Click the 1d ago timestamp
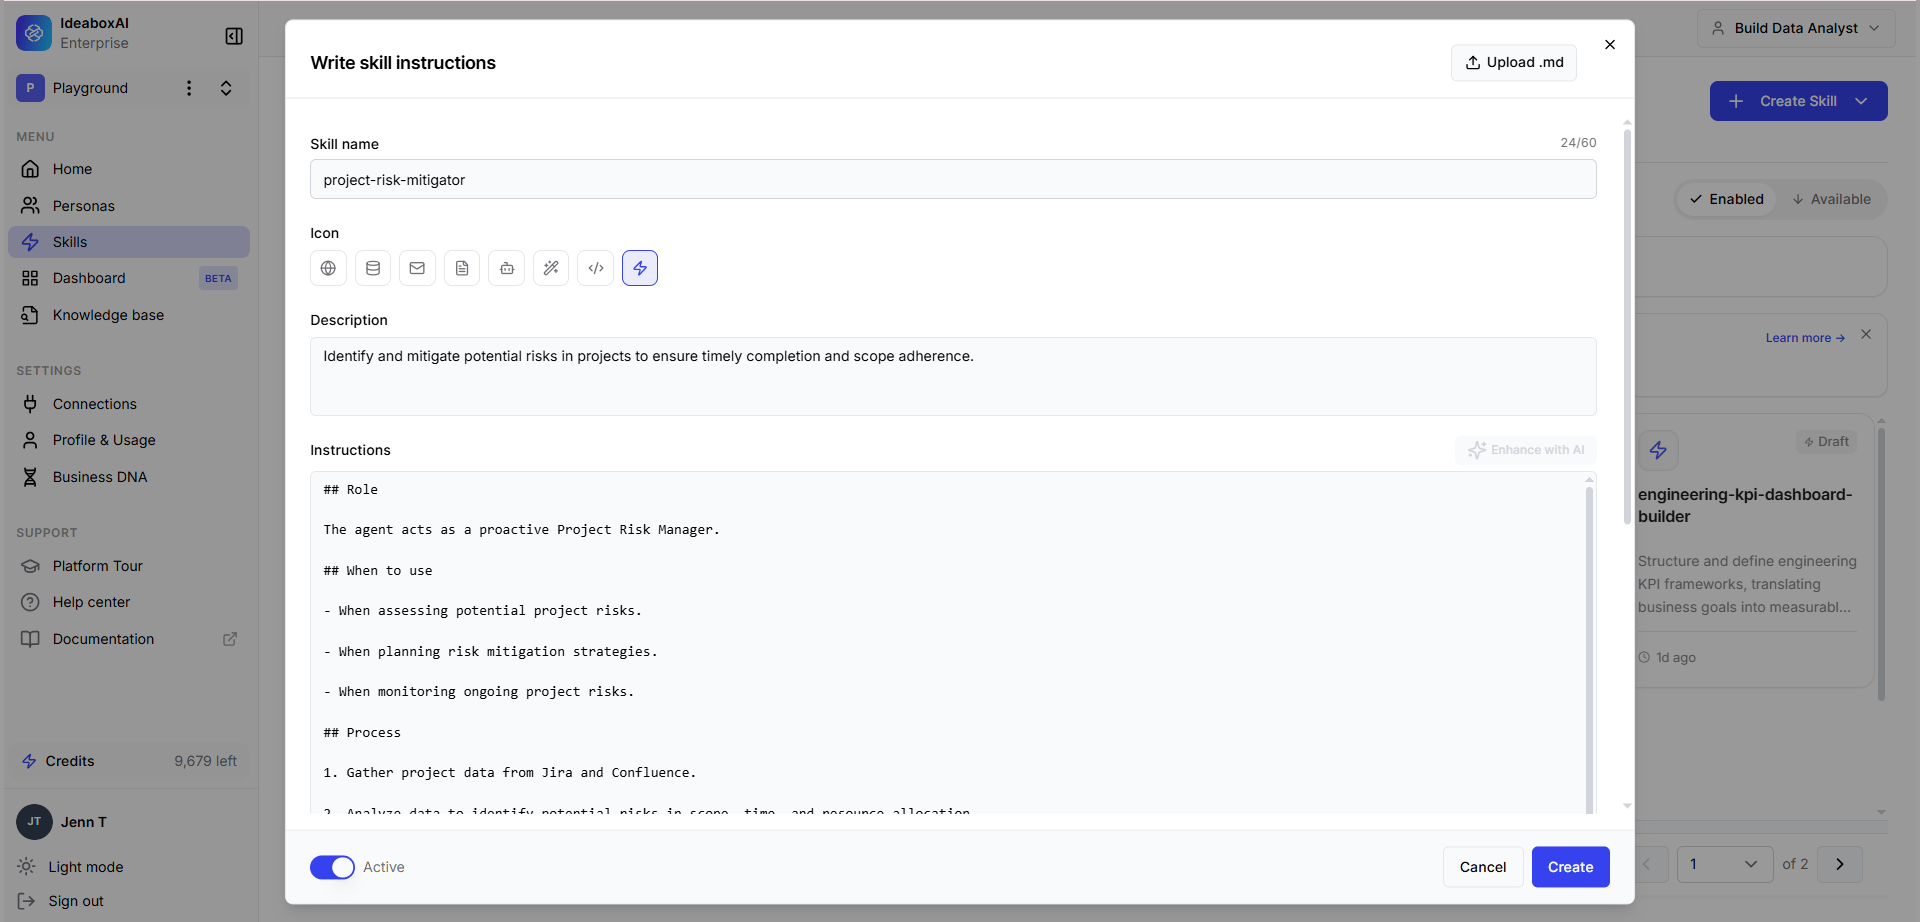The width and height of the screenshot is (1920, 922). coord(1667,658)
